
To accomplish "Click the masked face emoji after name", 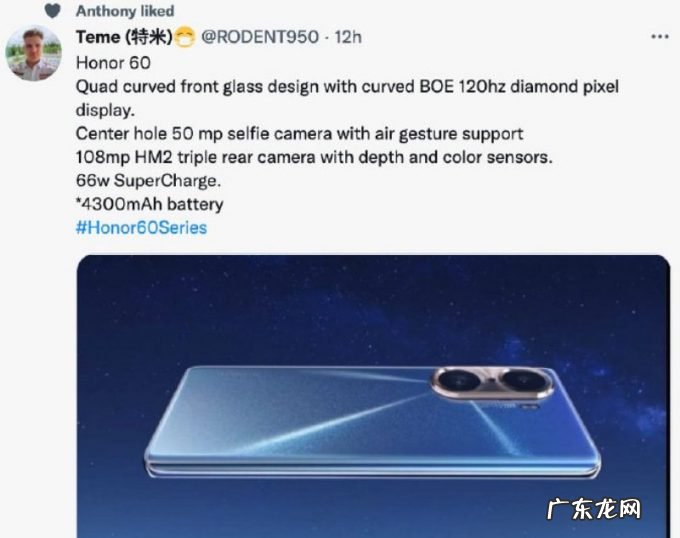I will 184,37.
